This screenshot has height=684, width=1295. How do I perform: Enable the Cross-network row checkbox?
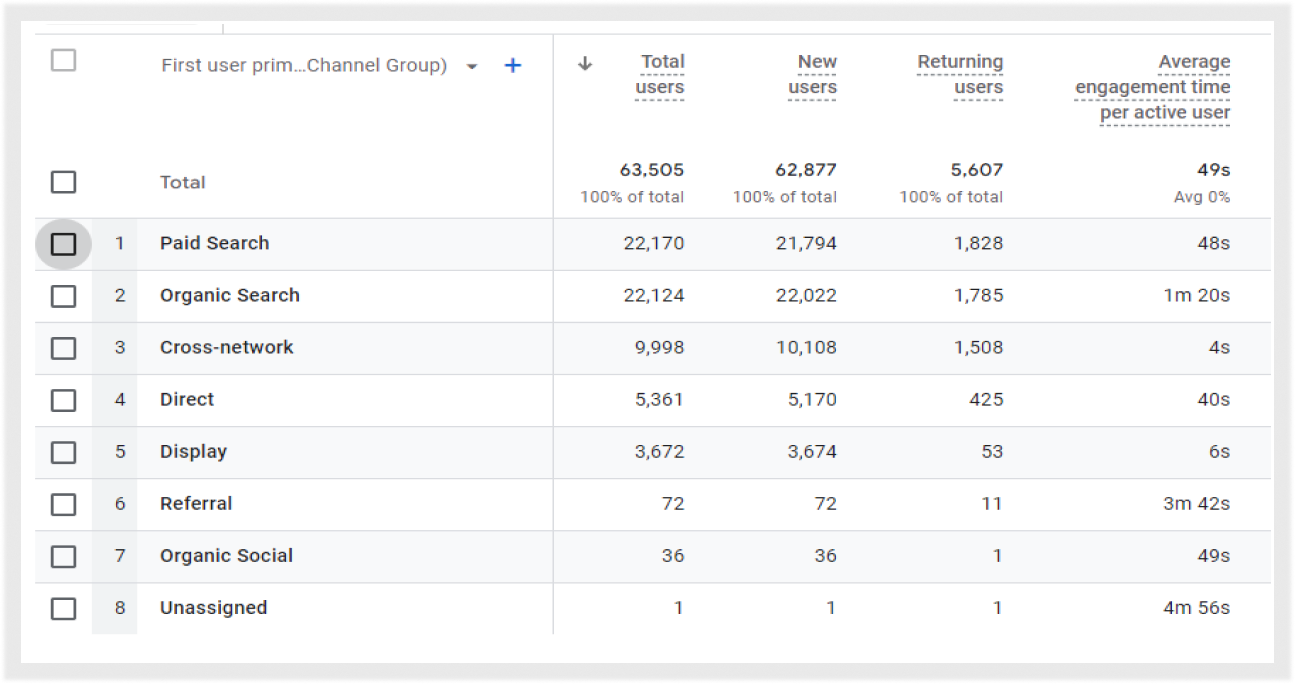click(63, 348)
